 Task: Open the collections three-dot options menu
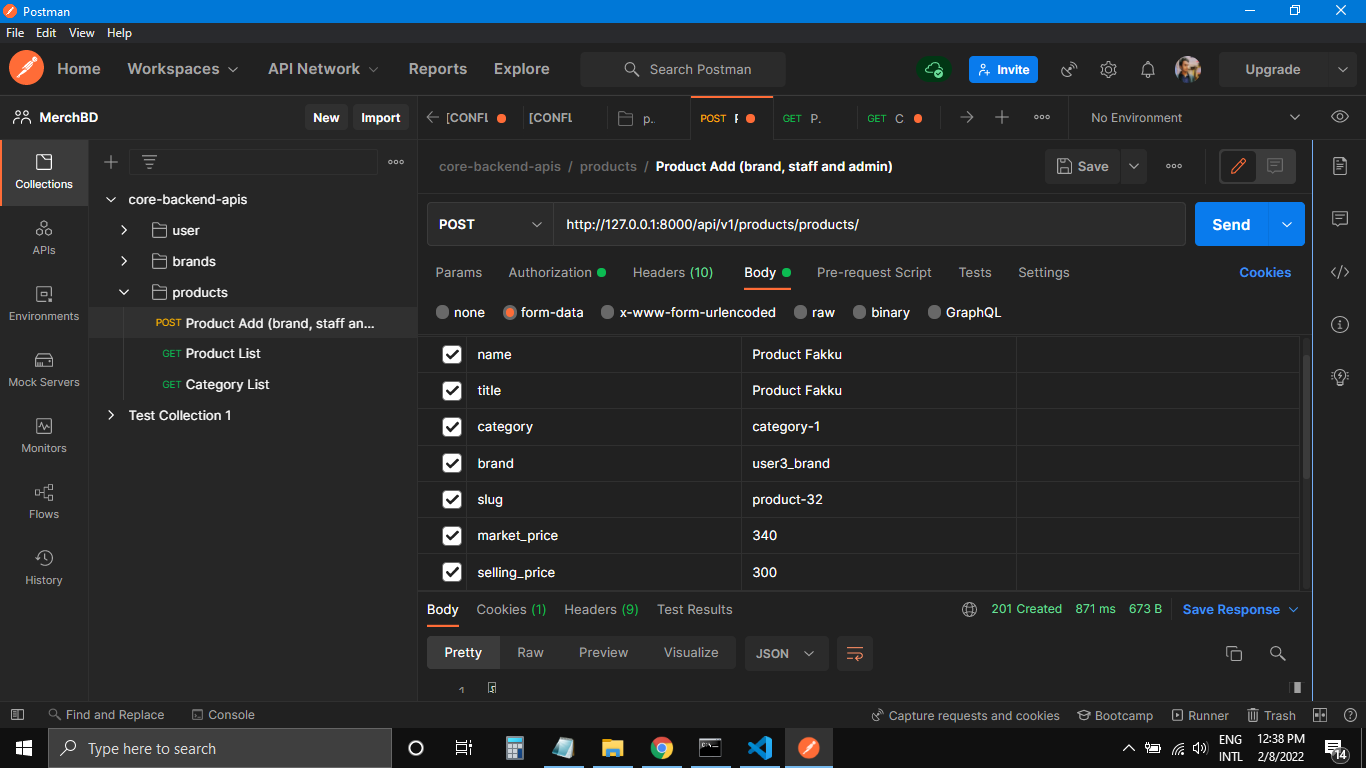click(x=396, y=162)
